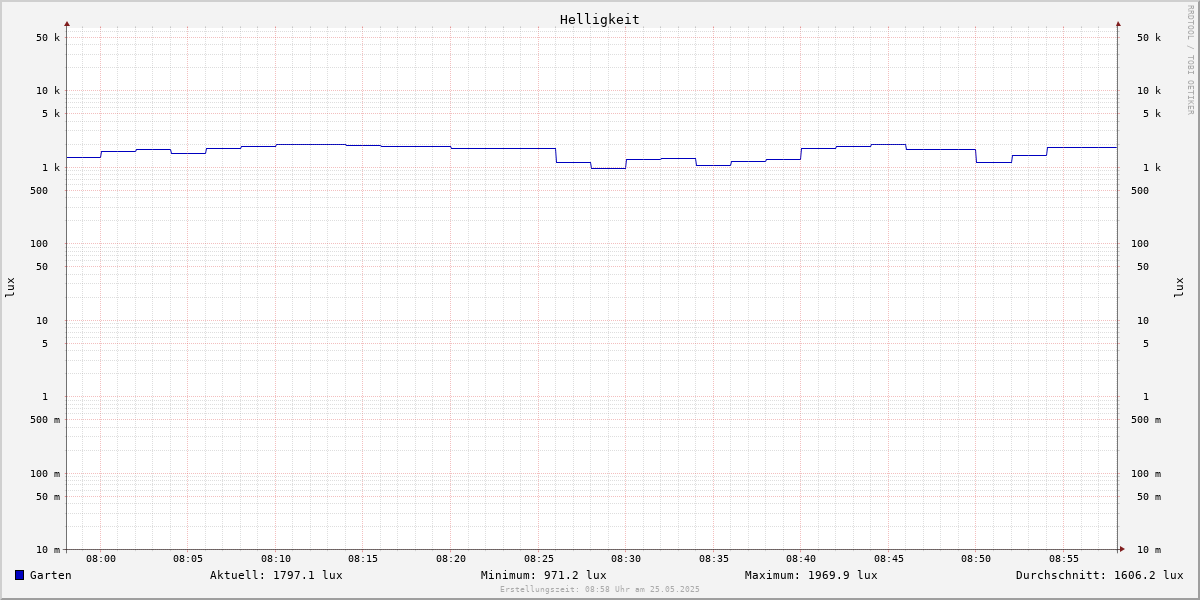
Task: Click the 50 m label on right axis
Action: point(1149,497)
